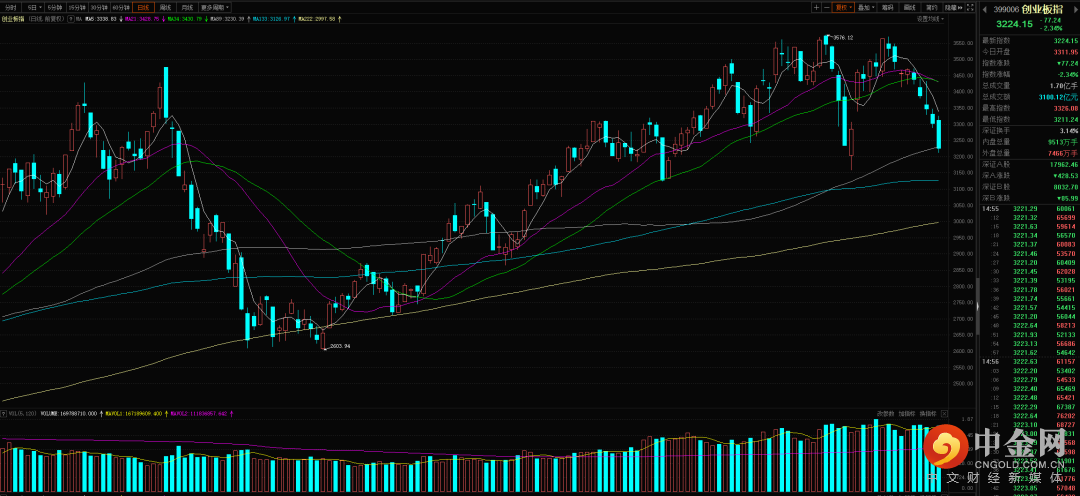Click the green MA34 down-arrow indicator
The width and height of the screenshot is (1080, 496).
(x=206, y=19)
